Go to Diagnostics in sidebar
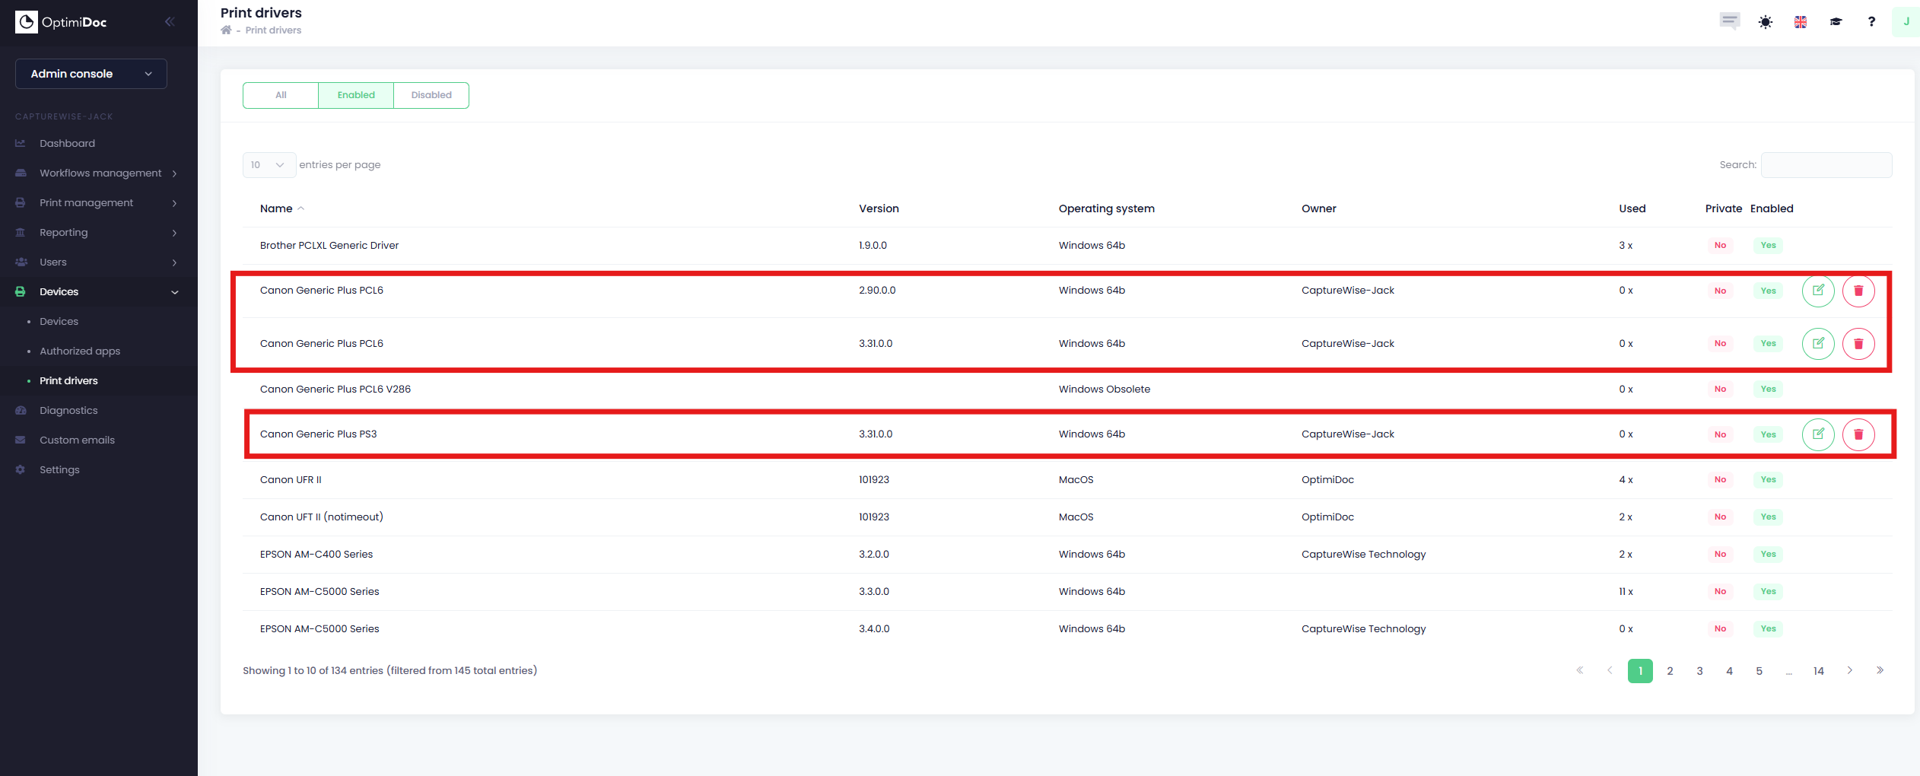The height and width of the screenshot is (776, 1920). pos(68,410)
